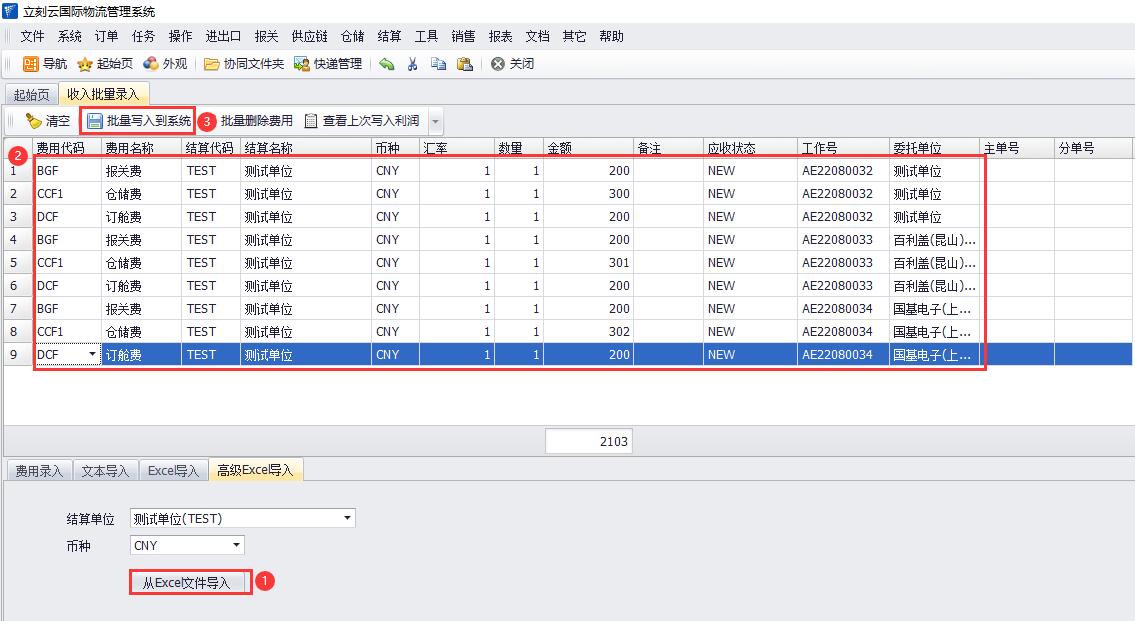Screen dimensions: 1135x621
Task: Click the copy icon in toolbar
Action: tap(438, 64)
